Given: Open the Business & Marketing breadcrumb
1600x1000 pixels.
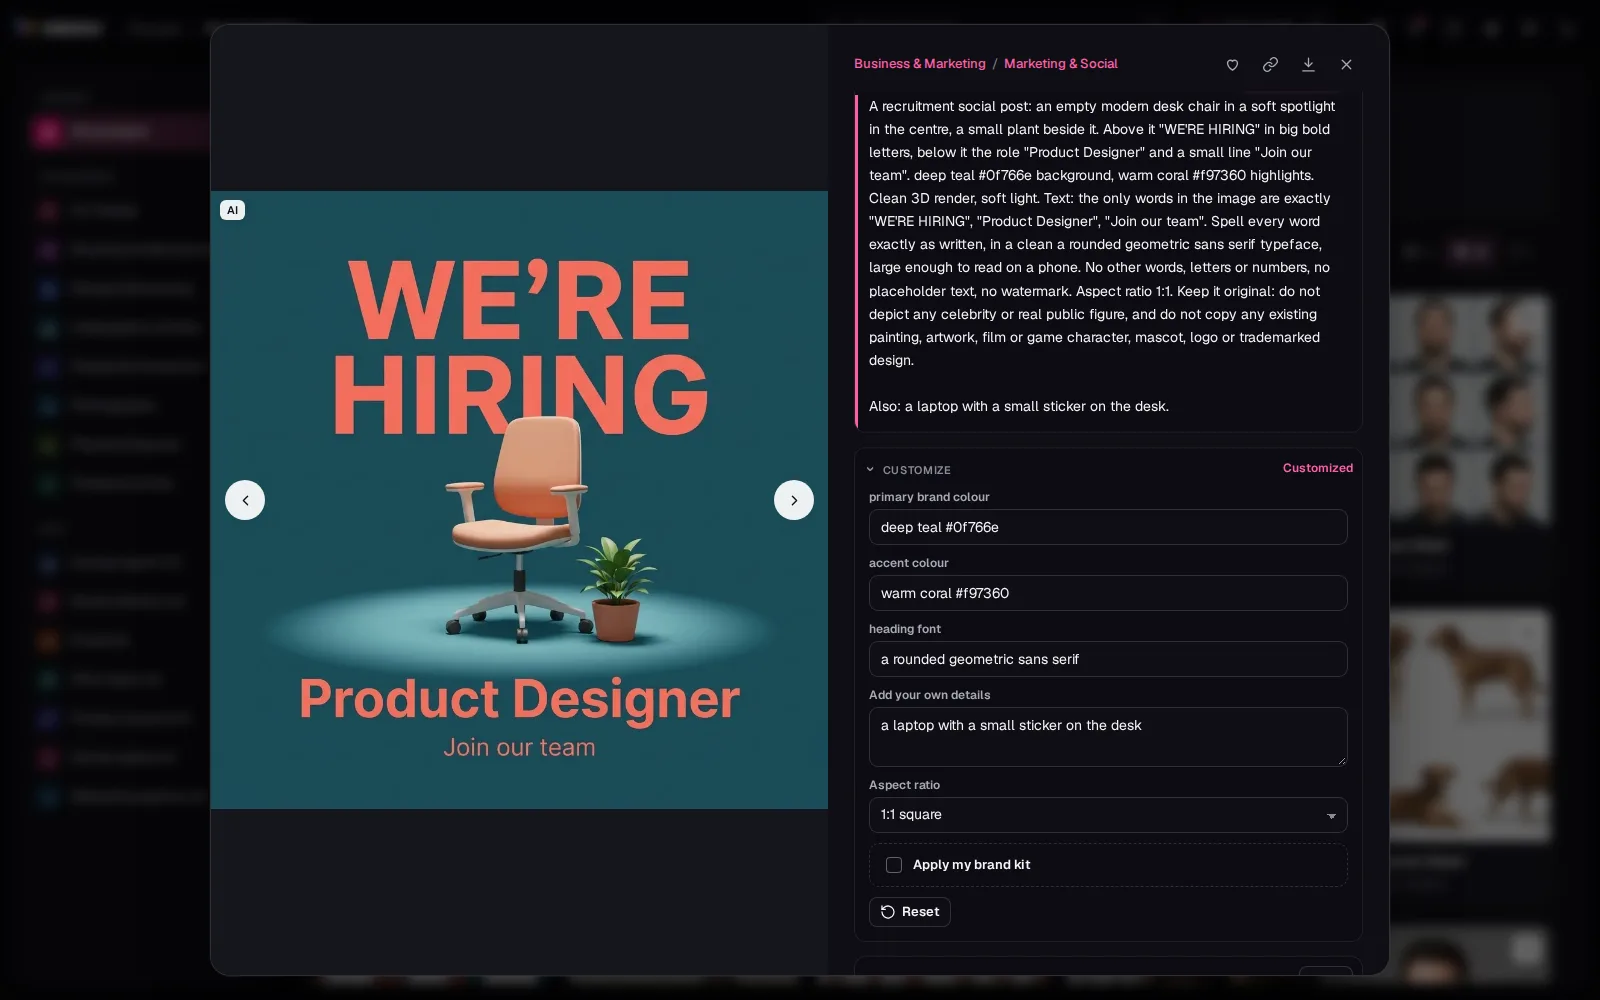Looking at the screenshot, I should (x=919, y=63).
